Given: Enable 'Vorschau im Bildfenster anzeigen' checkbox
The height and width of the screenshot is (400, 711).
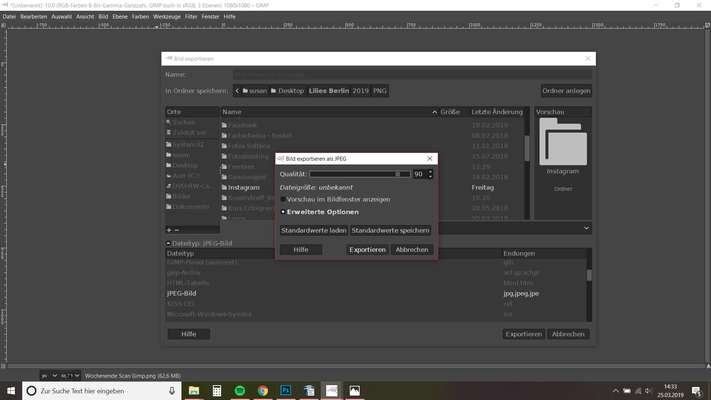Looking at the screenshot, I should click(283, 199).
